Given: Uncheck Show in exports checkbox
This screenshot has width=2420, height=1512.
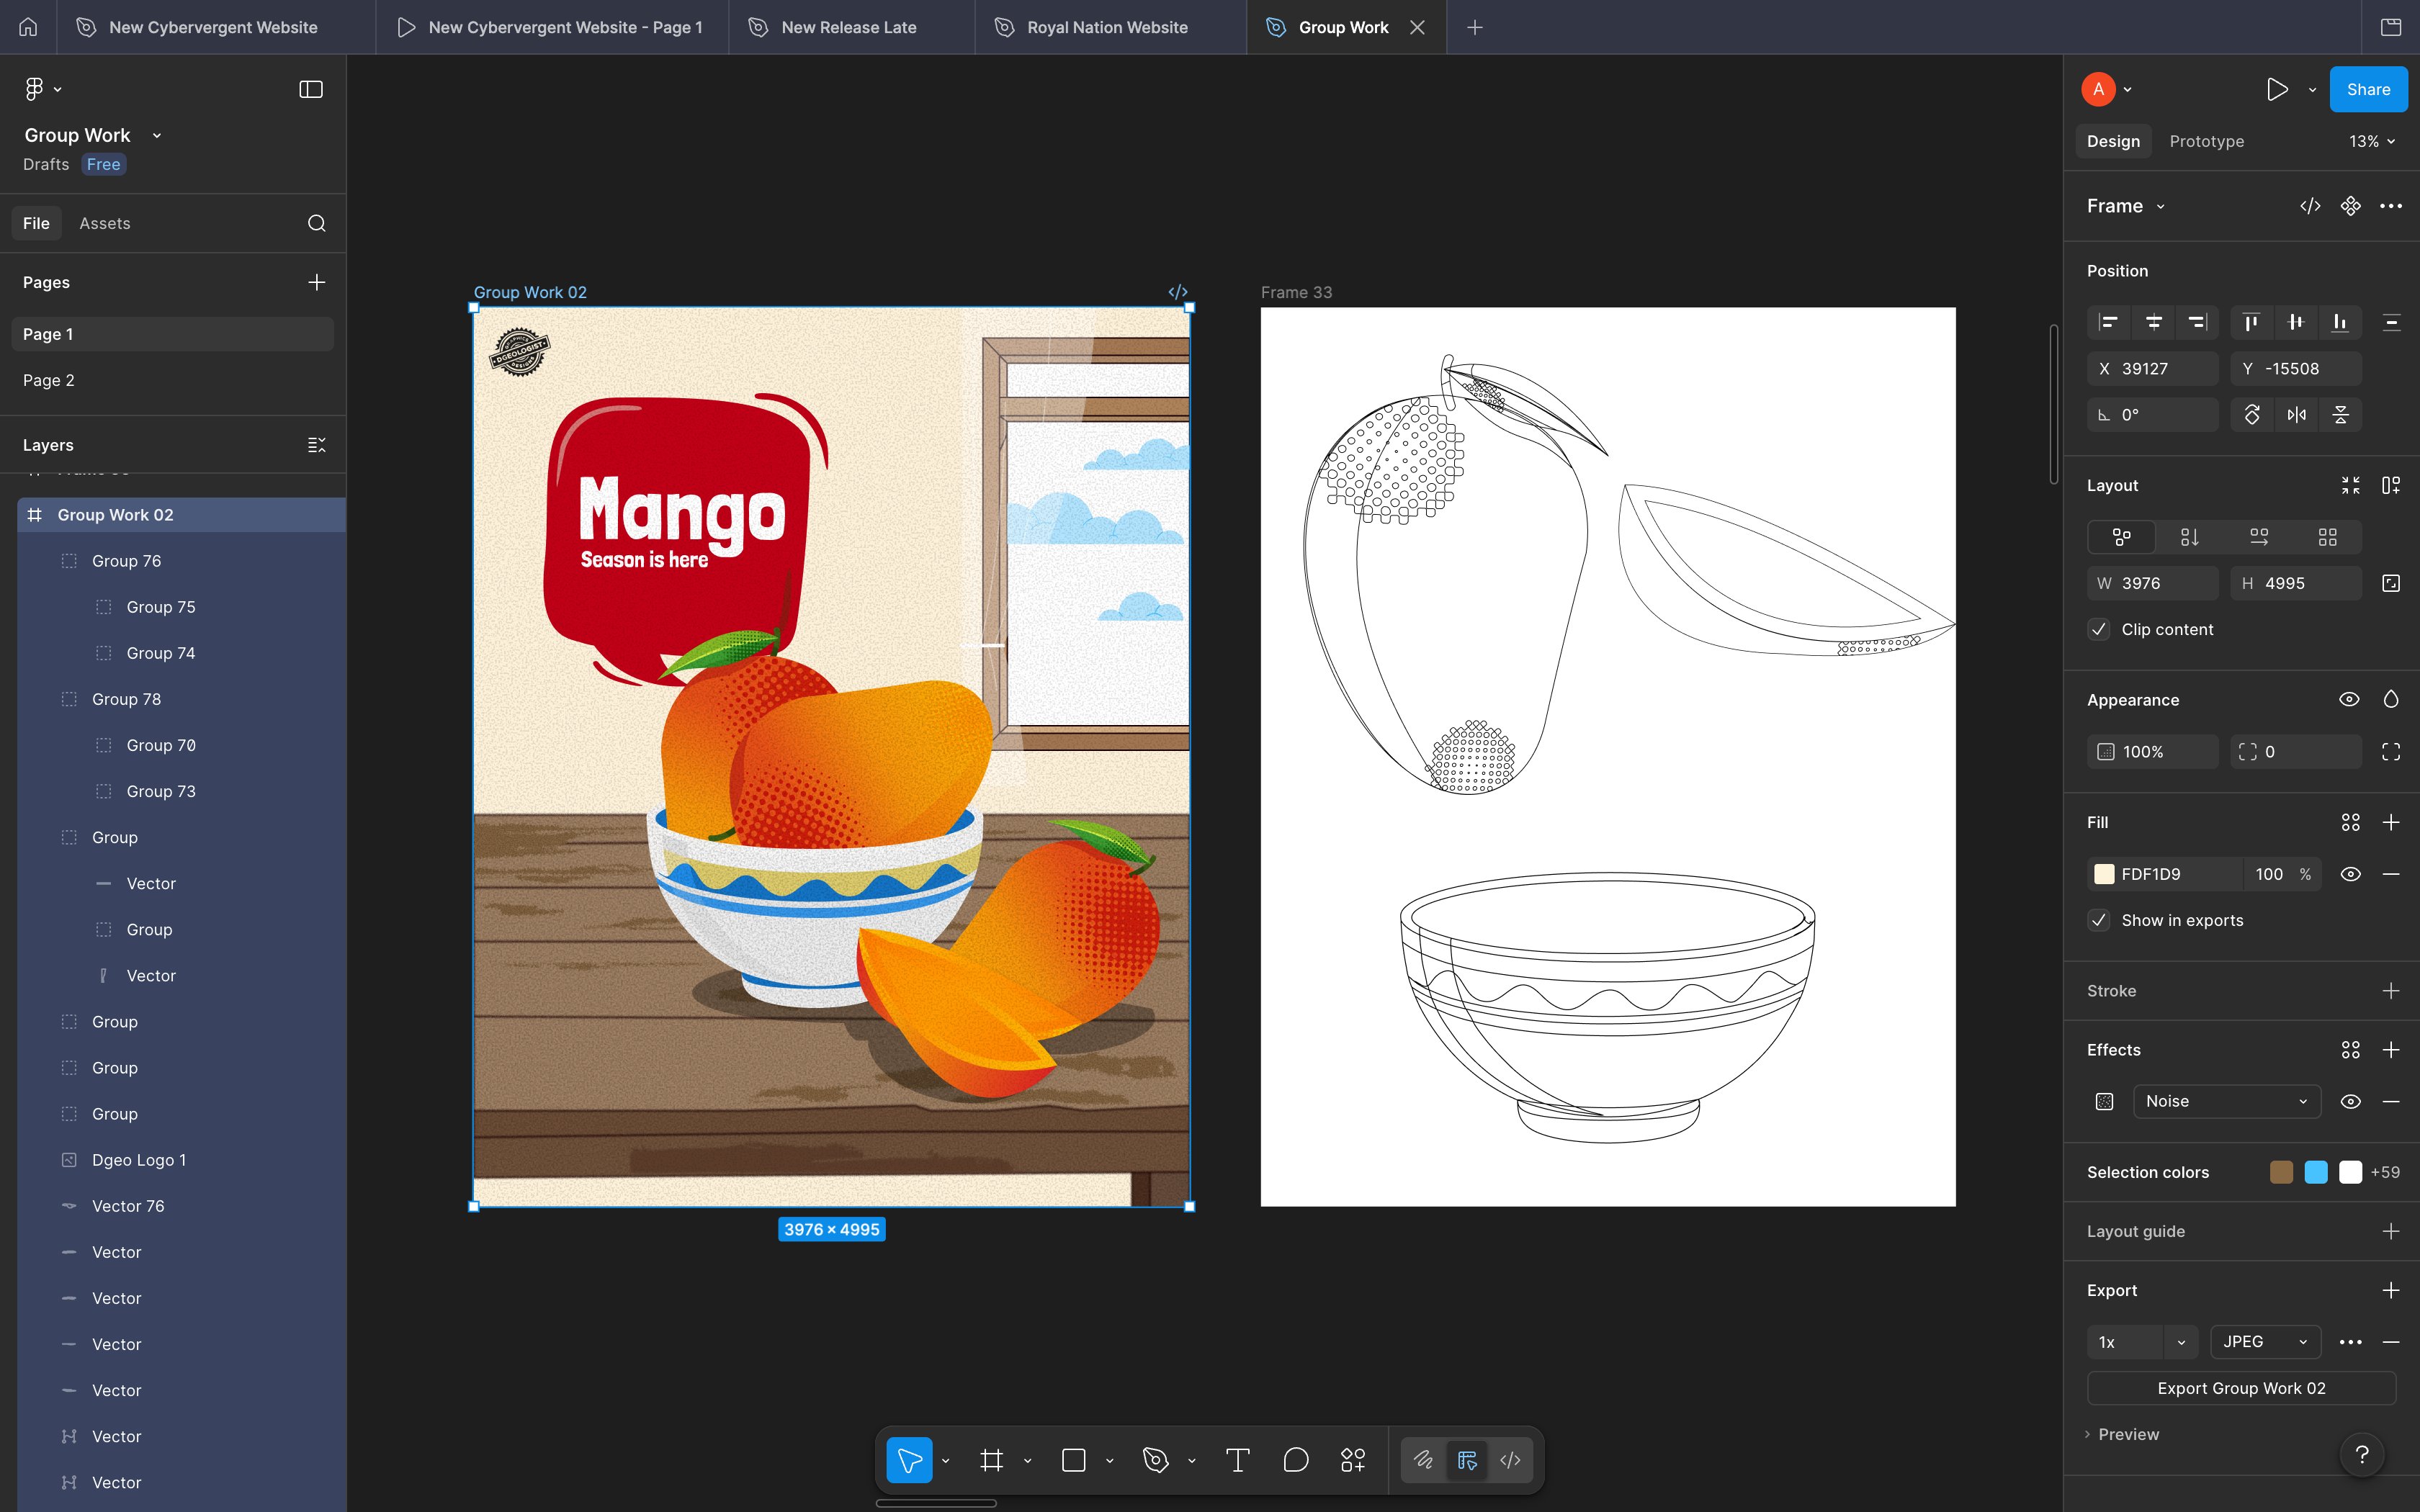Looking at the screenshot, I should (2098, 920).
